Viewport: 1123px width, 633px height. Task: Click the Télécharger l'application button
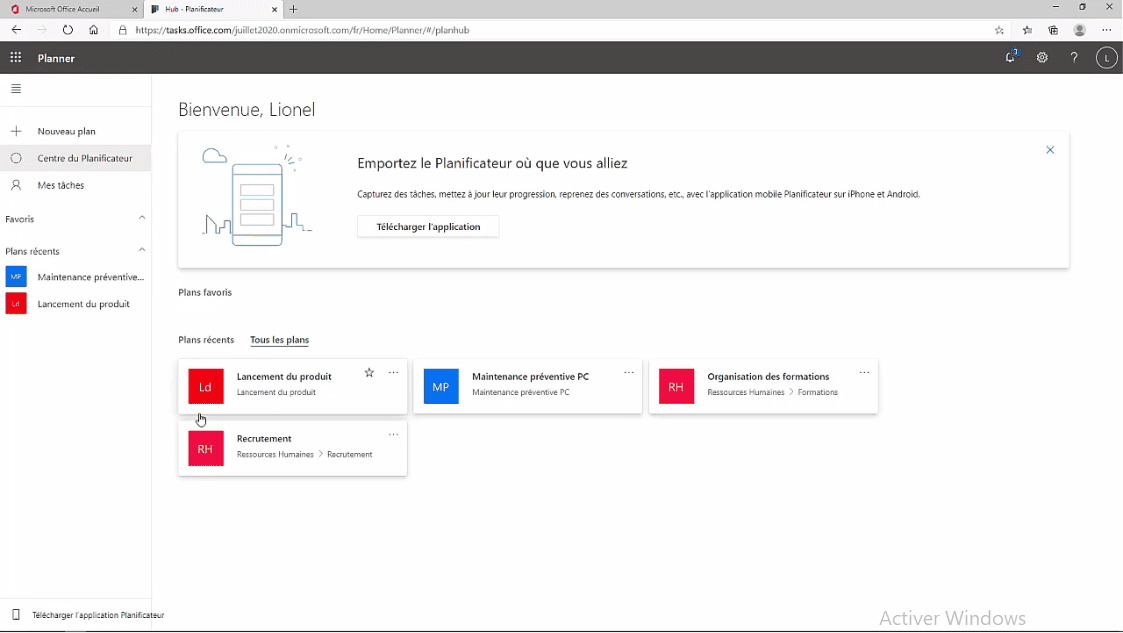427,226
